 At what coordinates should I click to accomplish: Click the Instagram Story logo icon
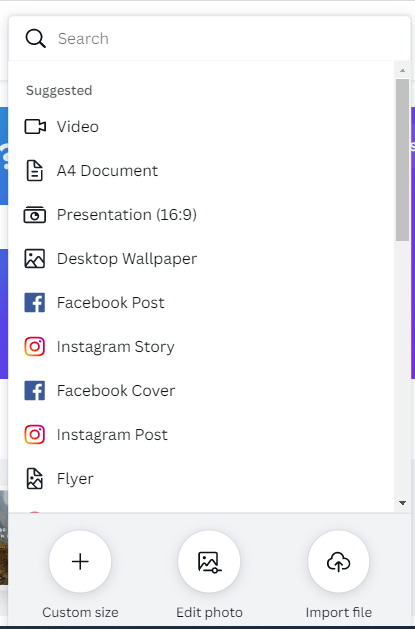click(35, 347)
